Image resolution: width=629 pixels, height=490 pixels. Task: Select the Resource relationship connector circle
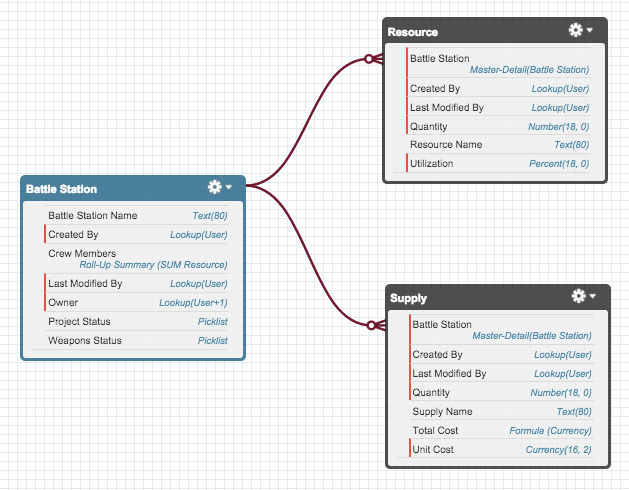(x=369, y=59)
